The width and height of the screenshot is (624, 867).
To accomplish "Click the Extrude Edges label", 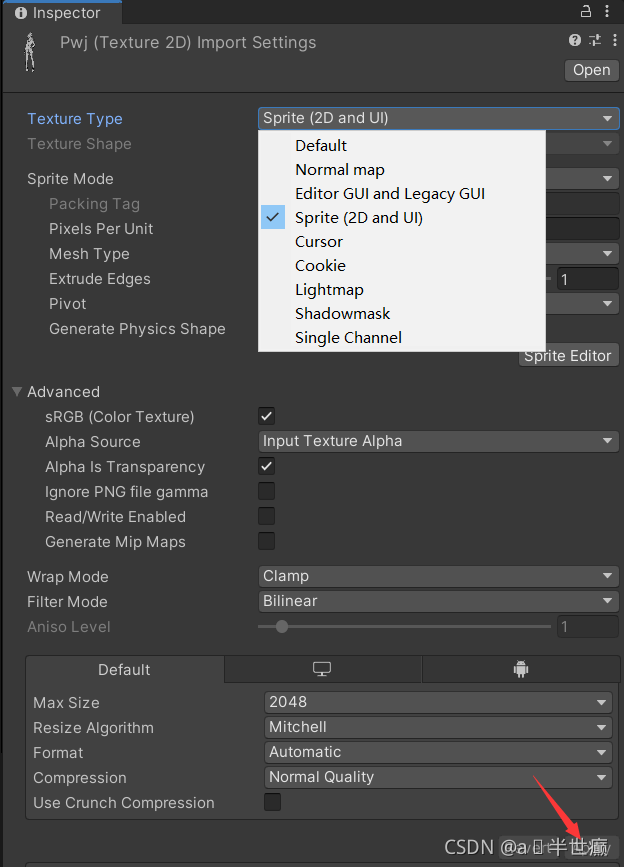I will tap(99, 279).
